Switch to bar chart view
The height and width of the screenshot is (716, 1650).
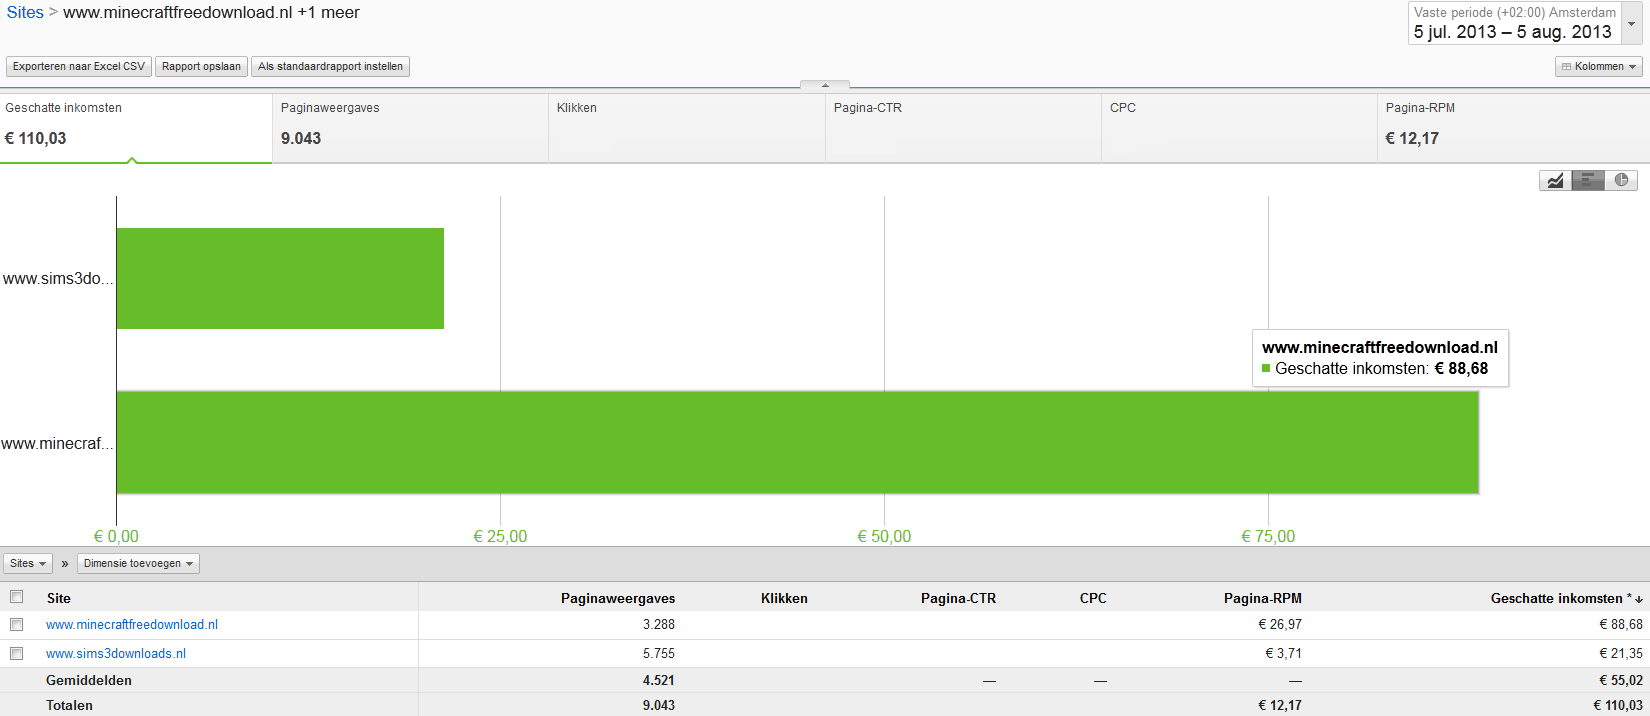[1588, 180]
